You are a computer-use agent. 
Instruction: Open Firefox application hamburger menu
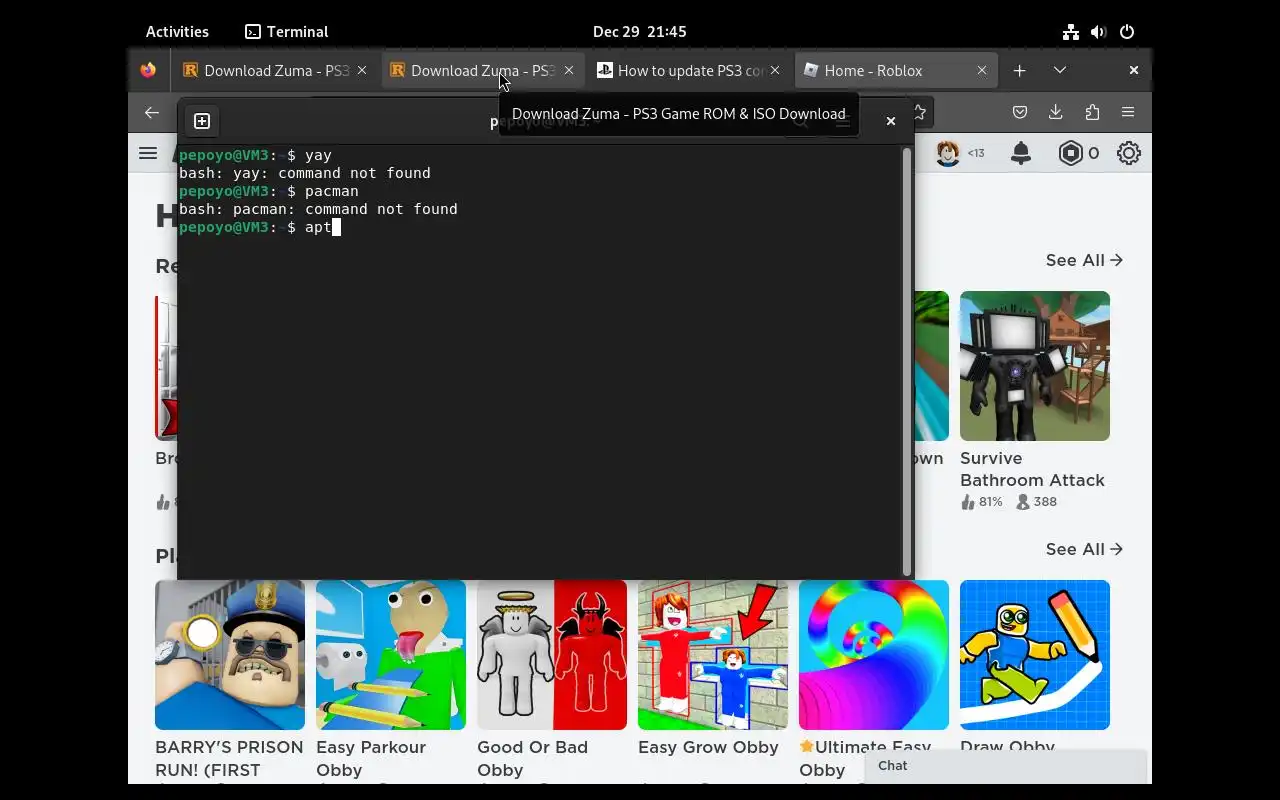[1128, 113]
